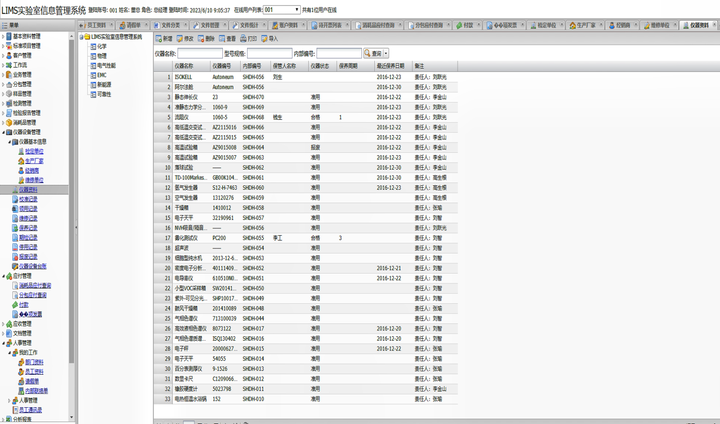Select the row with 内部编号 SHDH-010
Image resolution: width=720 pixels, height=424 pixels.
(x=305, y=399)
